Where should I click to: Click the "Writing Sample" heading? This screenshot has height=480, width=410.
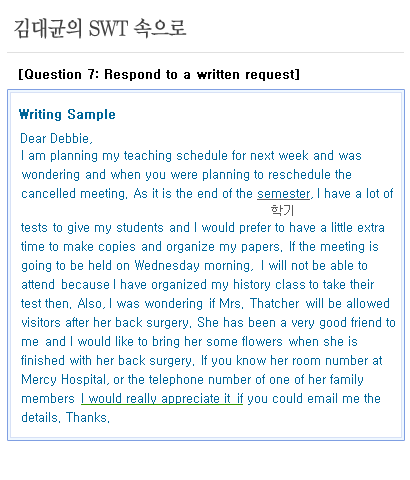pyautogui.click(x=67, y=114)
